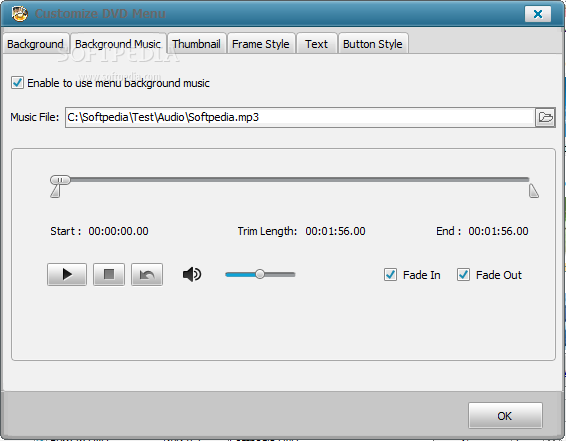Click the Start time value 00:00:00.00

118,231
